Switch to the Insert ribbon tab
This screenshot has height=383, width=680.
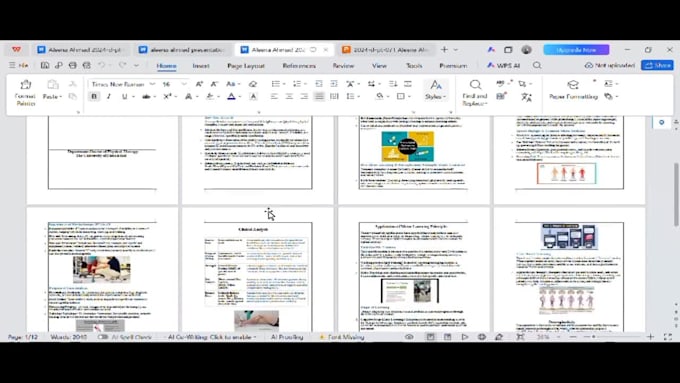tap(201, 66)
